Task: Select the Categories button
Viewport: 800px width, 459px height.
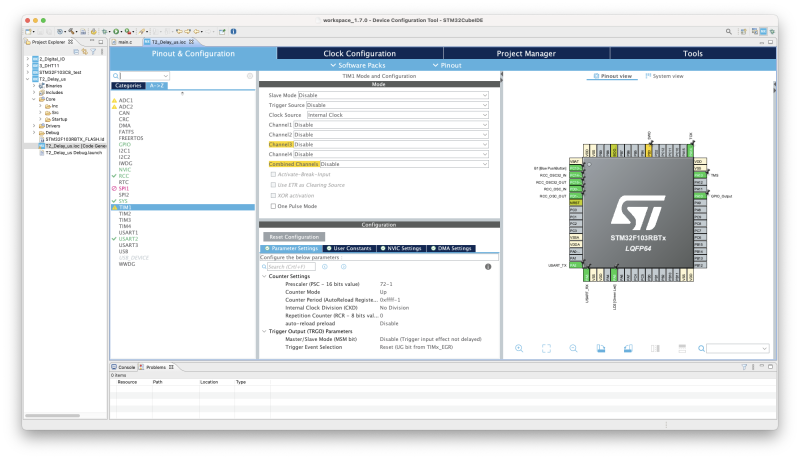Action: (x=128, y=86)
